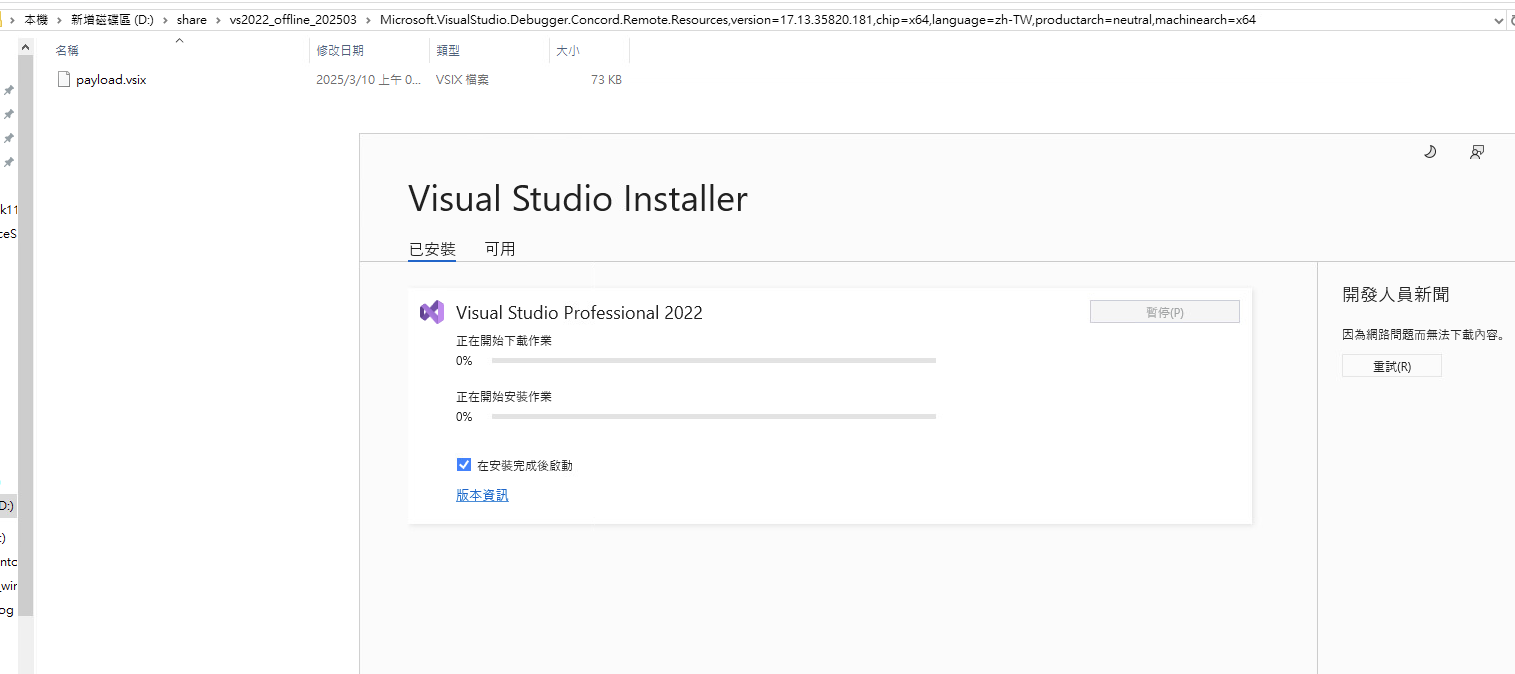
Task: Expand the chevron right after 本機
Action: tap(59, 20)
